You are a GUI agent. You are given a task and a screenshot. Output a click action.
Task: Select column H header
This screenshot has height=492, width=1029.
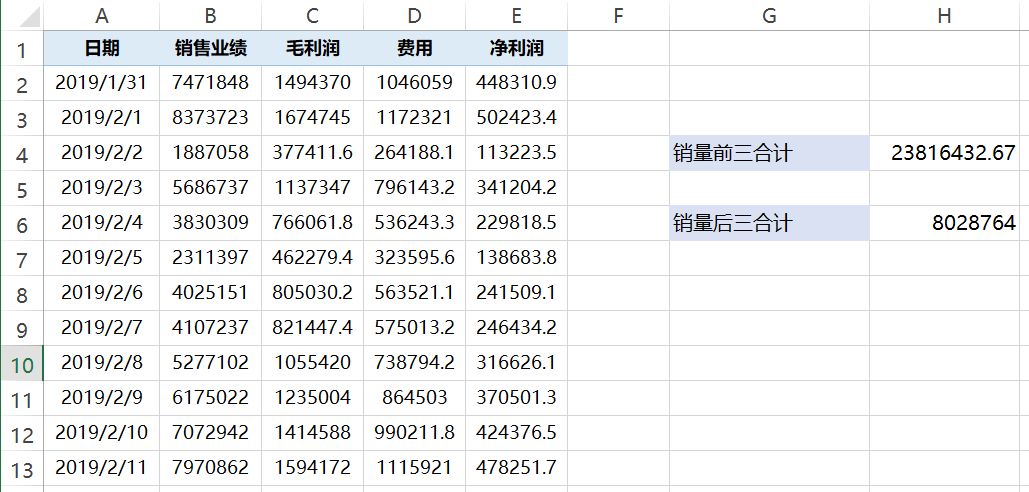click(944, 16)
